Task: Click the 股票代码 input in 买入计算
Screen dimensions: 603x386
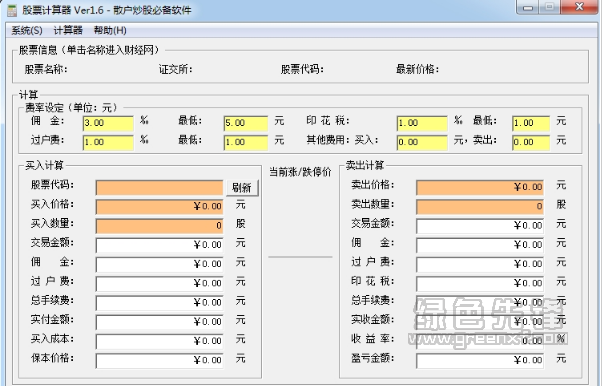Action: coord(159,188)
